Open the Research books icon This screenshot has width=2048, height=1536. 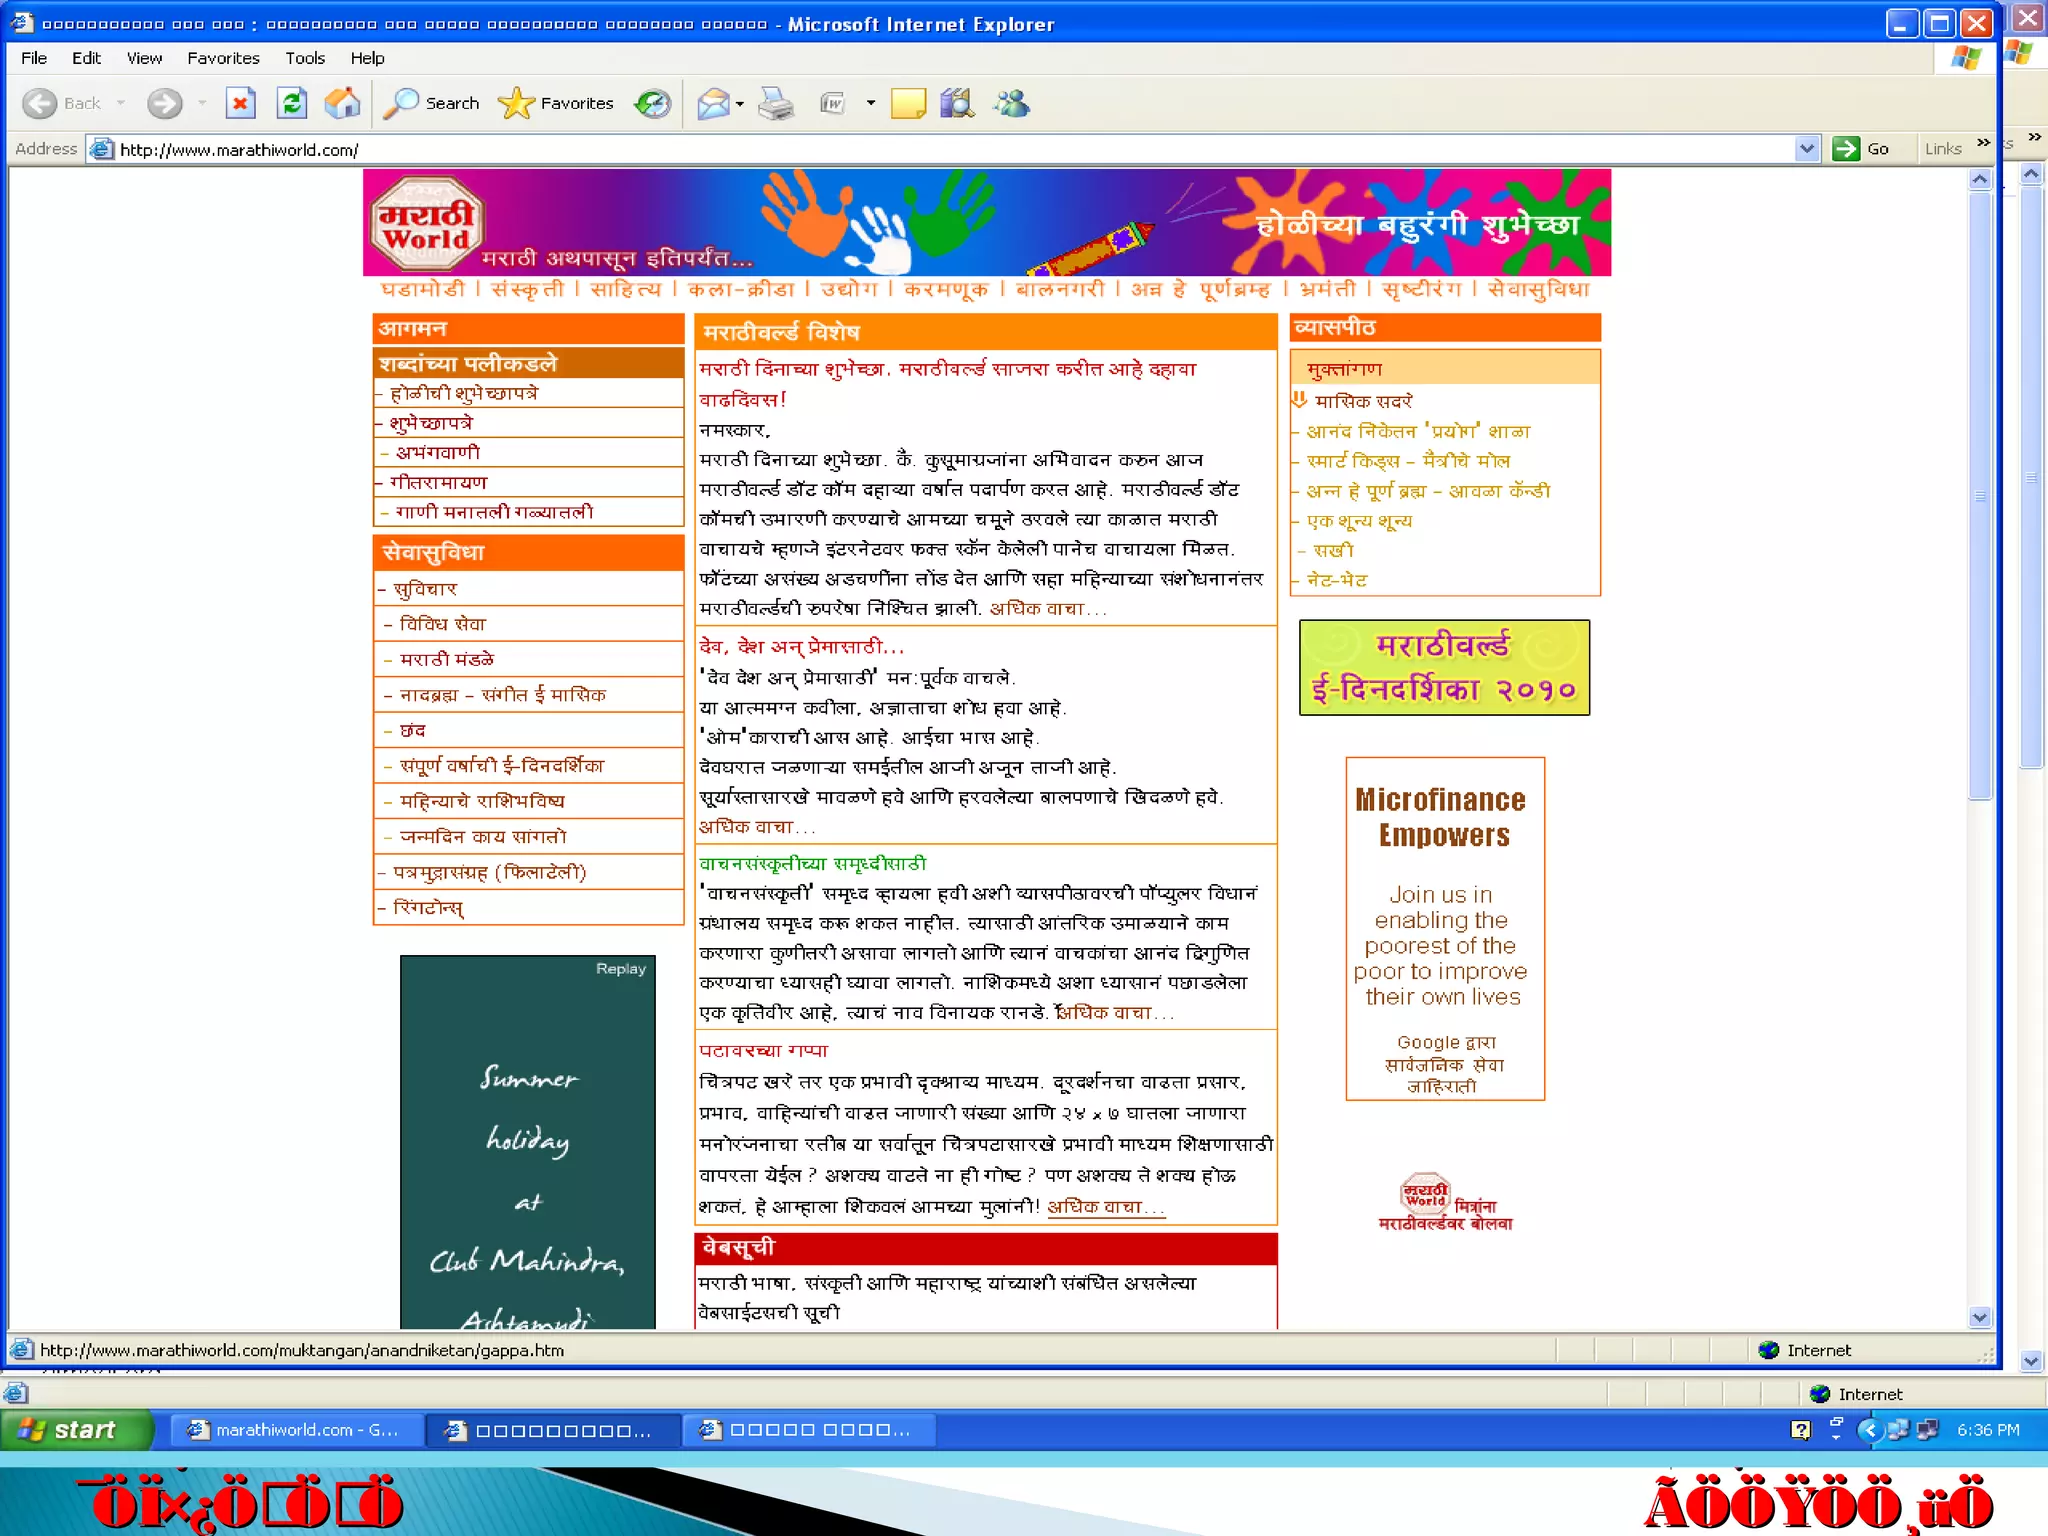click(957, 103)
